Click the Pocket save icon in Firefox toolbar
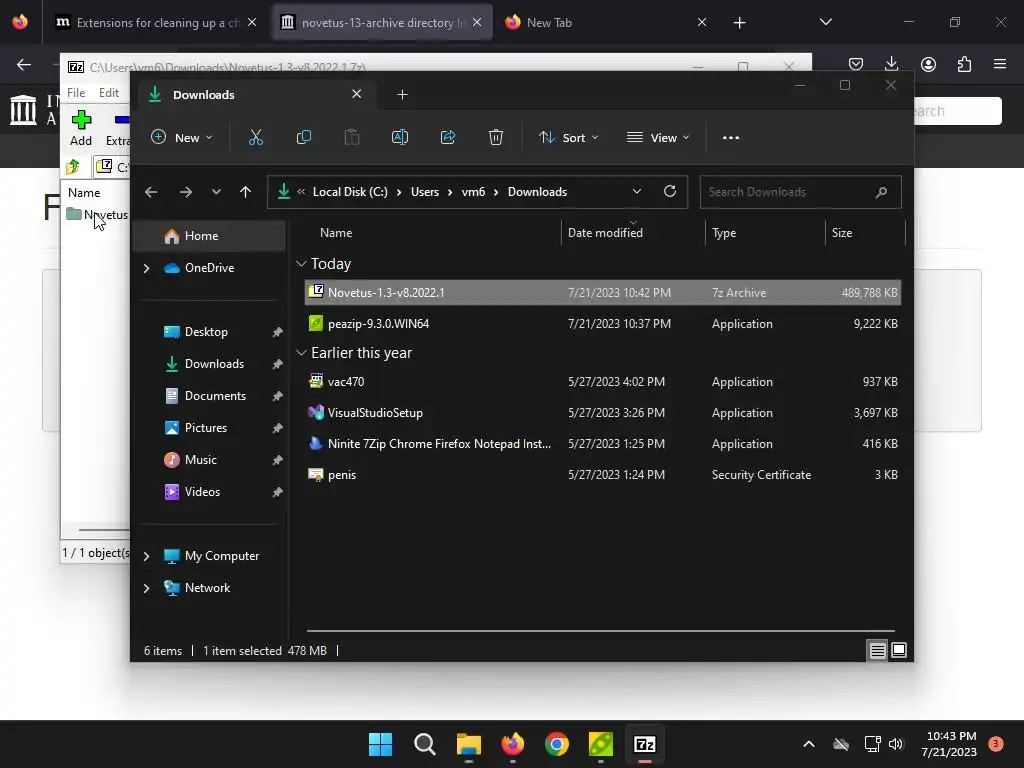Image resolution: width=1024 pixels, height=768 pixels. pos(856,63)
